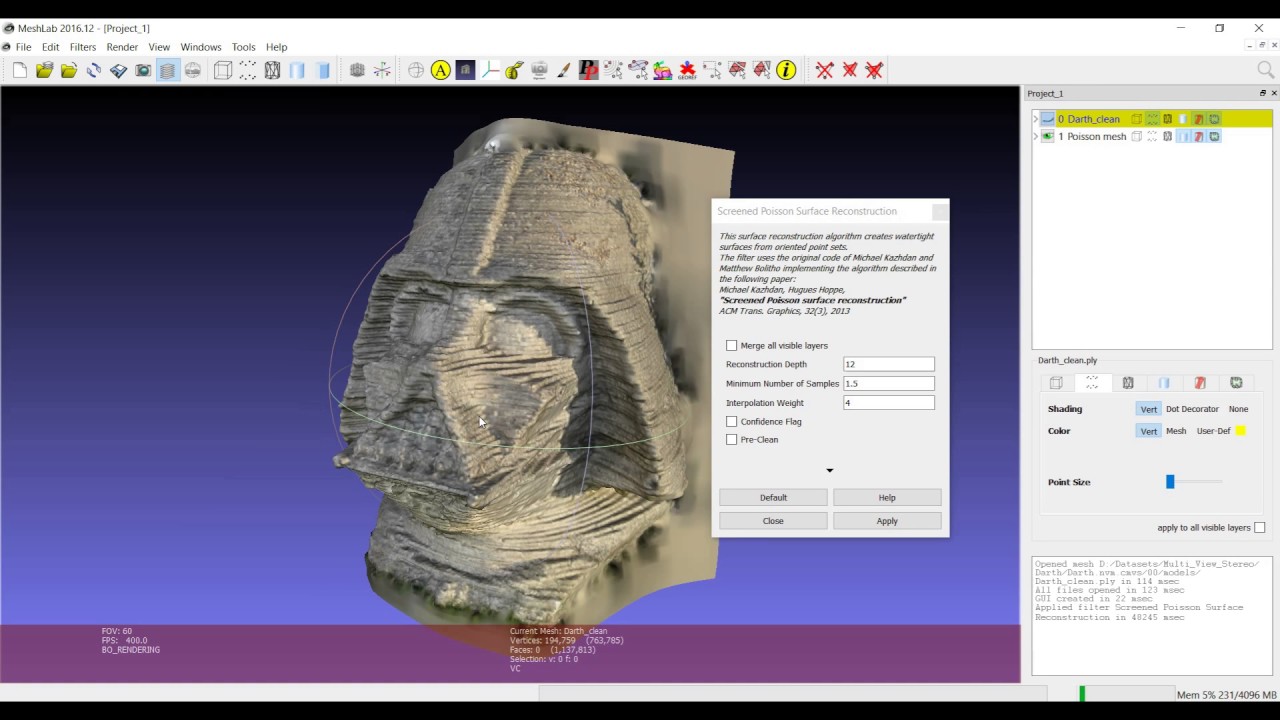Toggle bounding box for Poisson mesh layer
Screen dimensions: 1280x720
1136,136
